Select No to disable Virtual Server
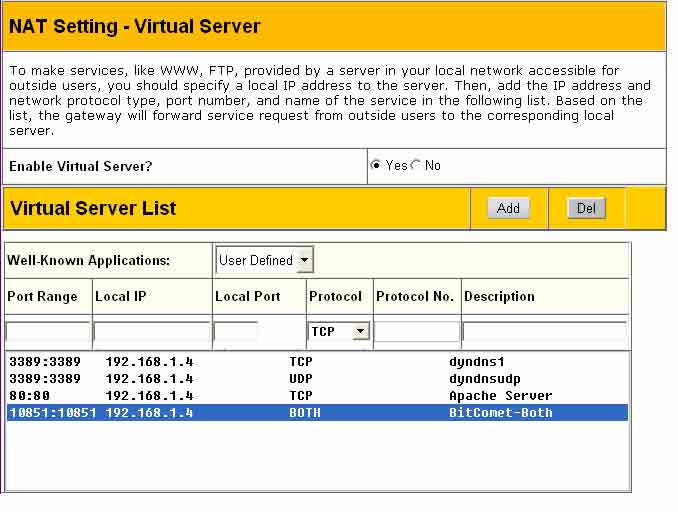678x512 pixels. pyautogui.click(x=416, y=165)
